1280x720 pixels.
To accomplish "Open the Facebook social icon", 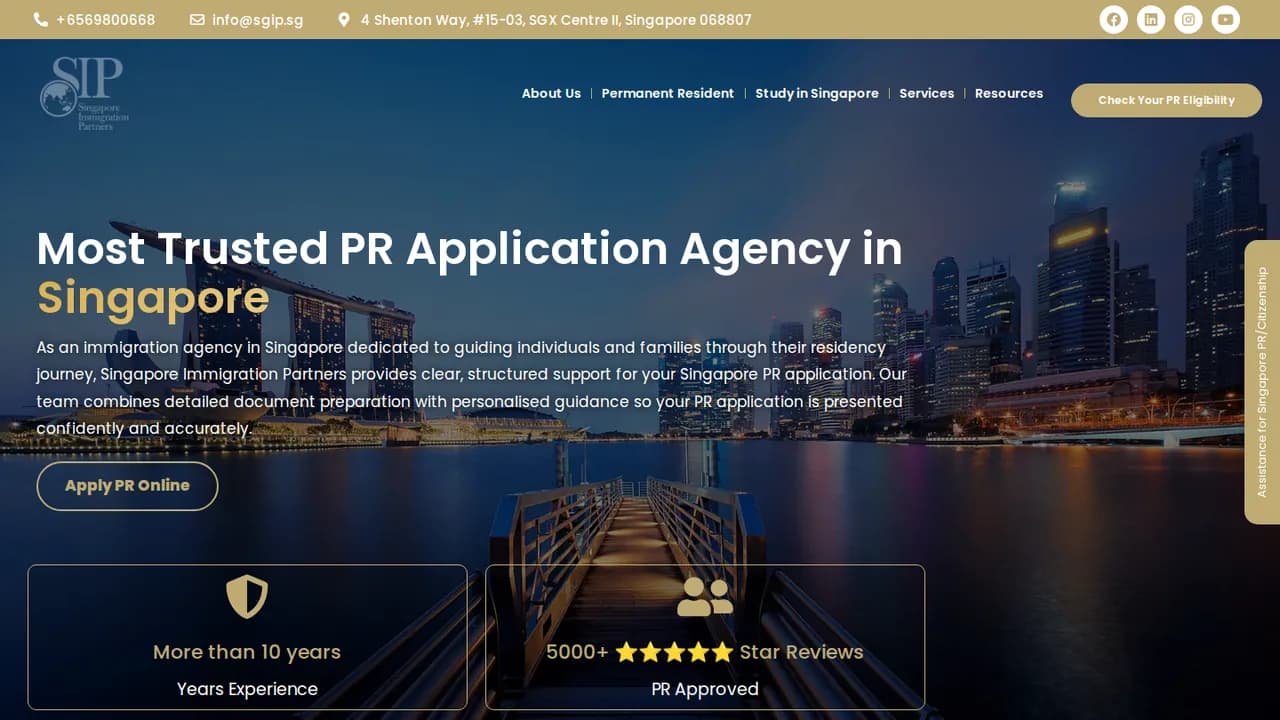I will [1113, 19].
